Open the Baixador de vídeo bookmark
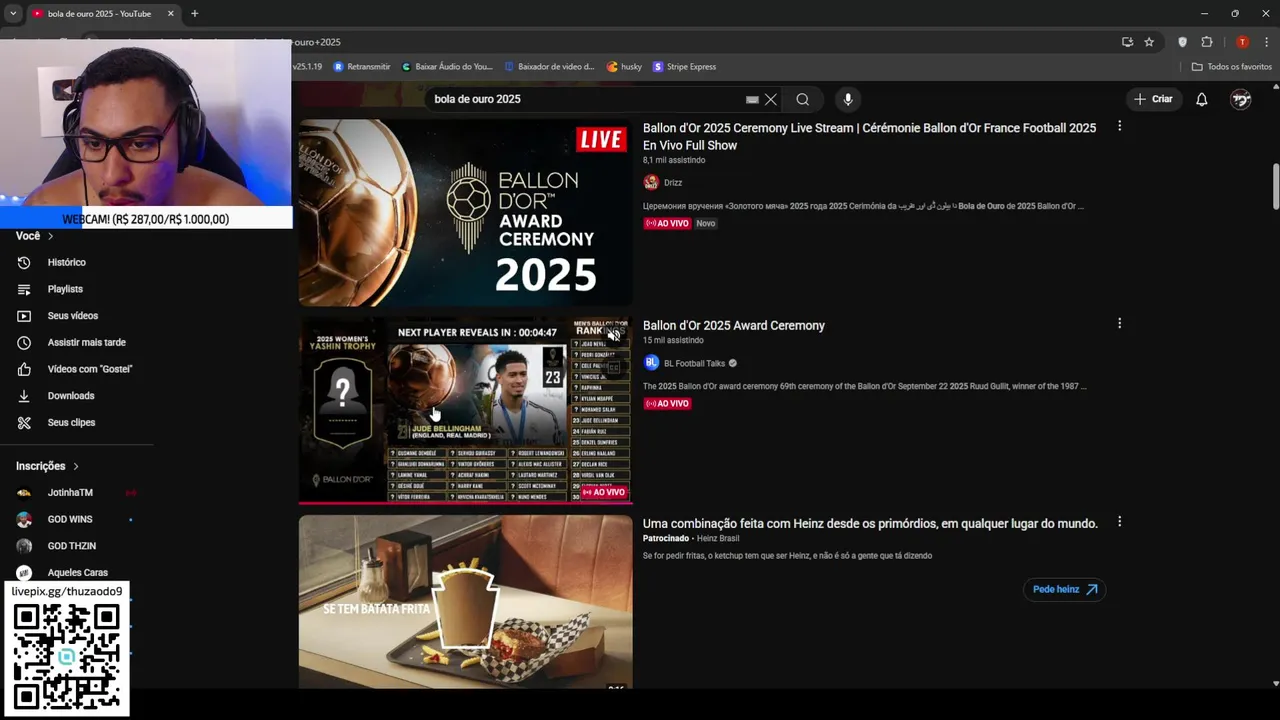Screen dimensions: 1280x720 point(549,67)
